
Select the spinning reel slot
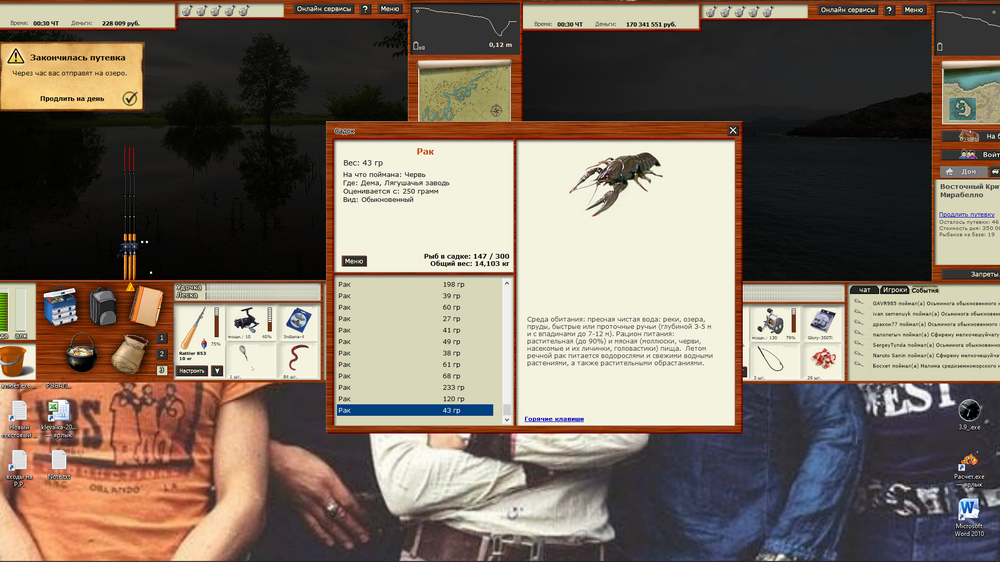[249, 323]
